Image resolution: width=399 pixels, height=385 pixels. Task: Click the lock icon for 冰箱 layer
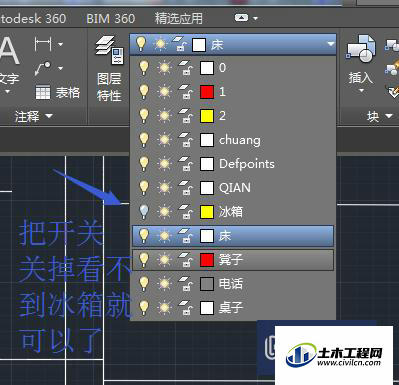click(185, 212)
